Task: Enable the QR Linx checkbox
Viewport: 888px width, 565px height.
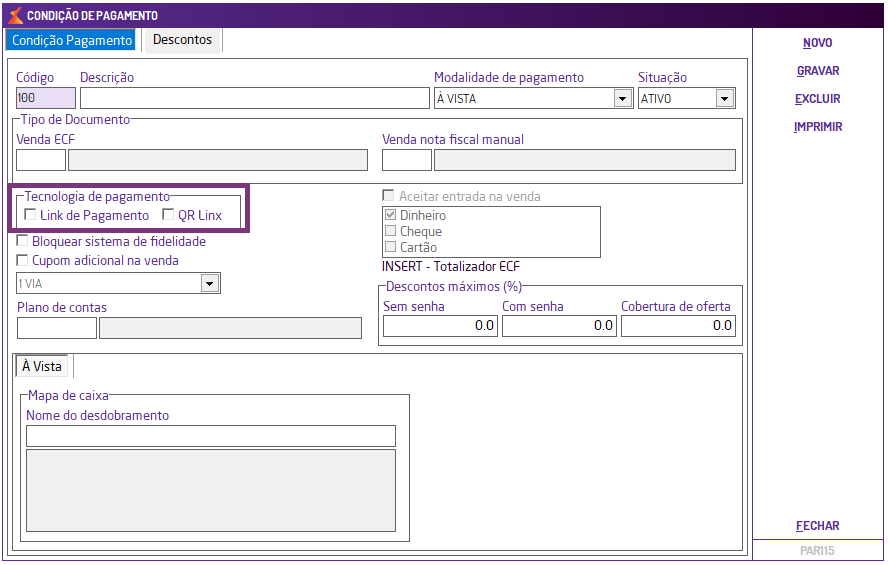Action: 168,215
